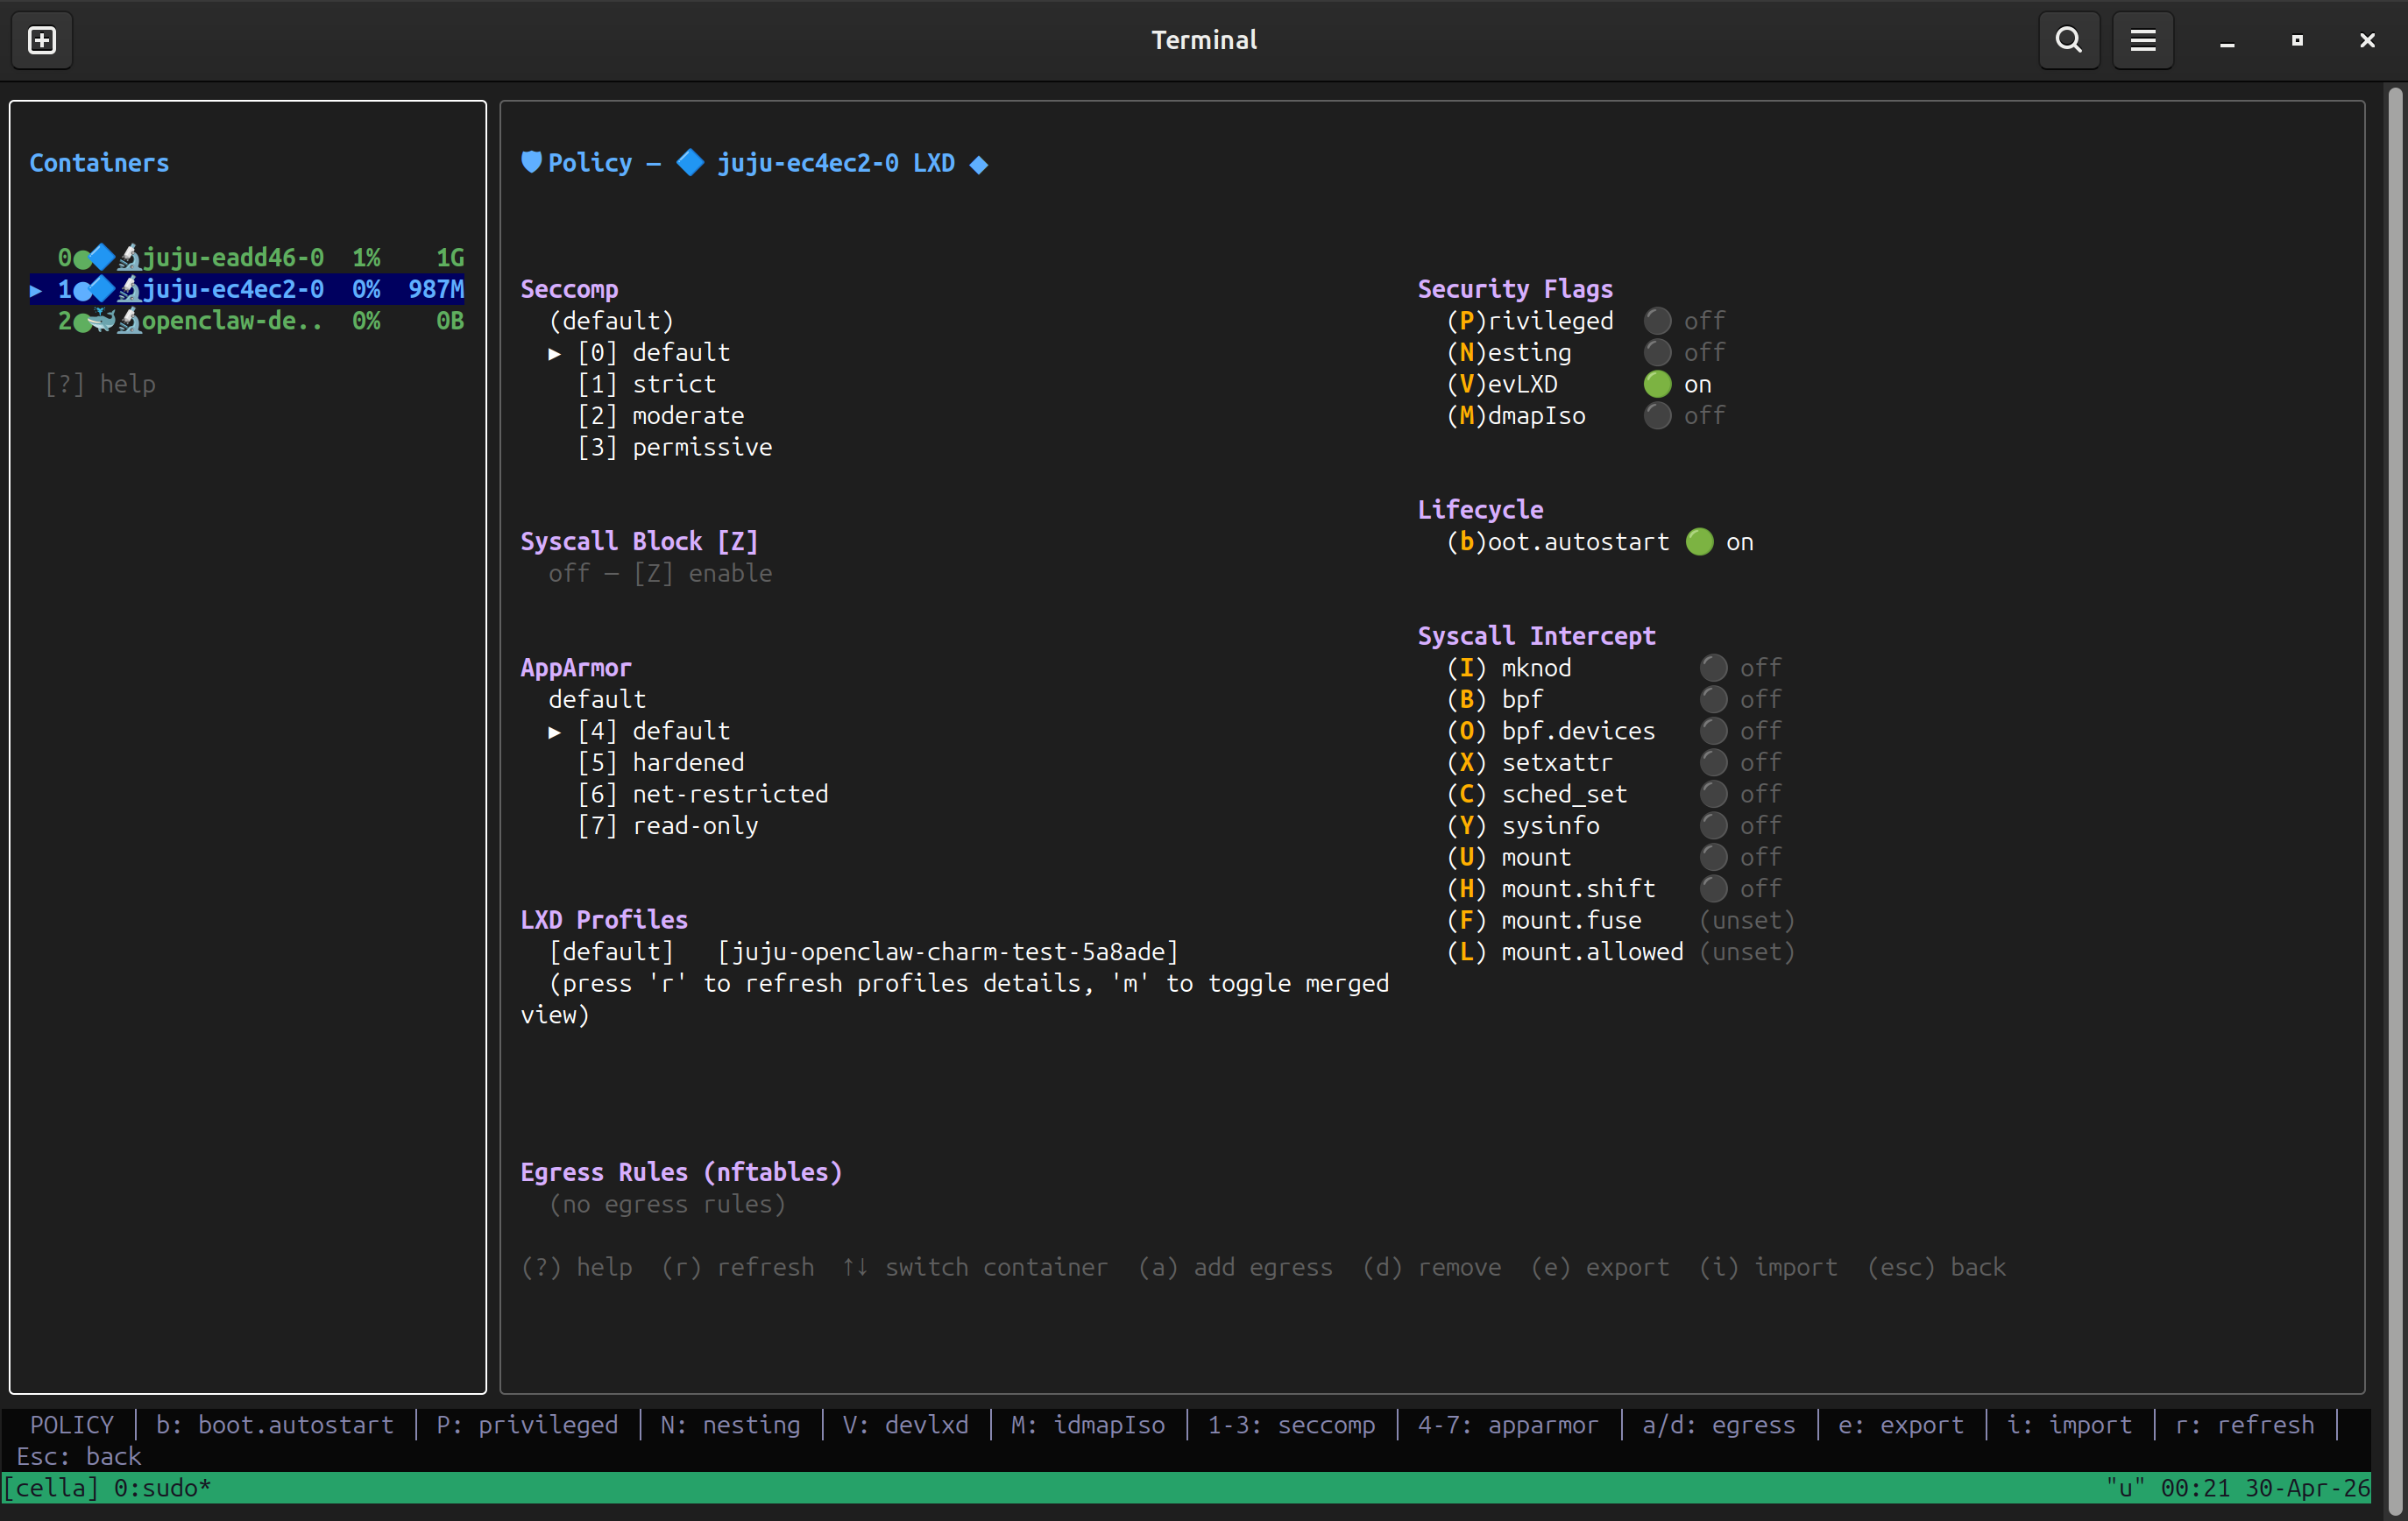Select AppArmor profile [4] default

coord(654,731)
